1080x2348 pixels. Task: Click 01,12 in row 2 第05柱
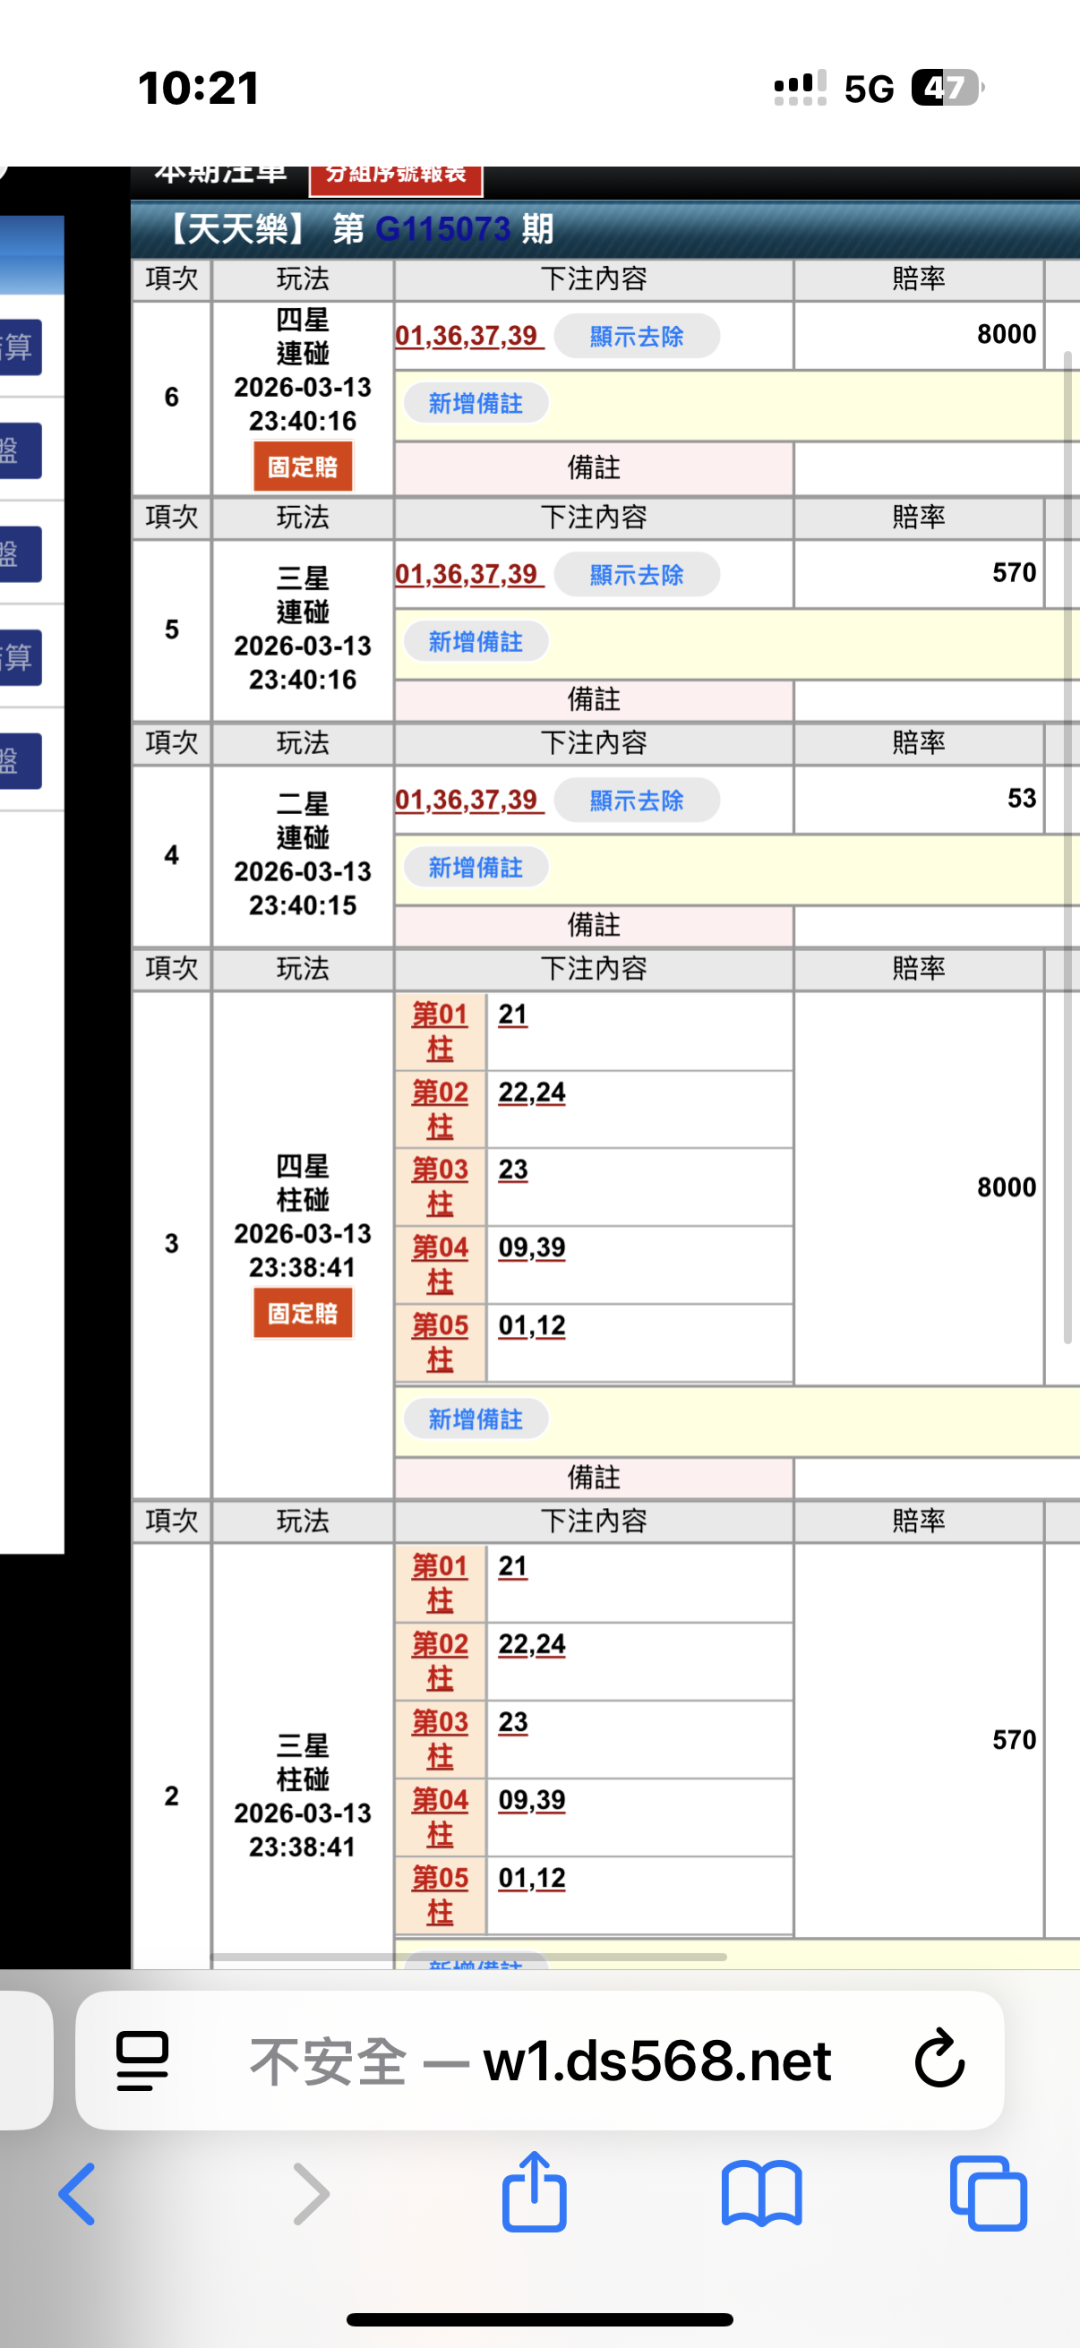point(532,1878)
